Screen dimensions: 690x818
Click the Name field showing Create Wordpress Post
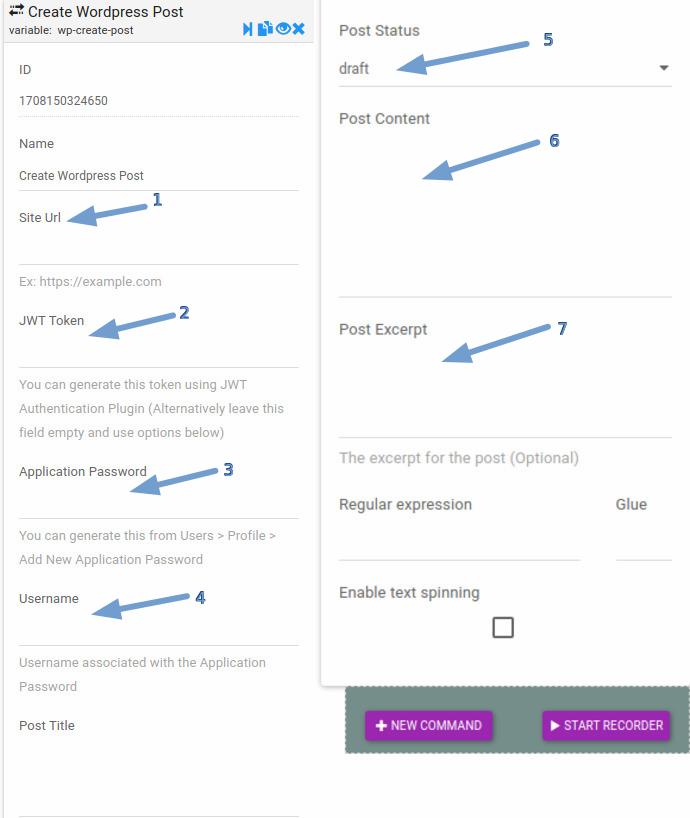click(159, 175)
